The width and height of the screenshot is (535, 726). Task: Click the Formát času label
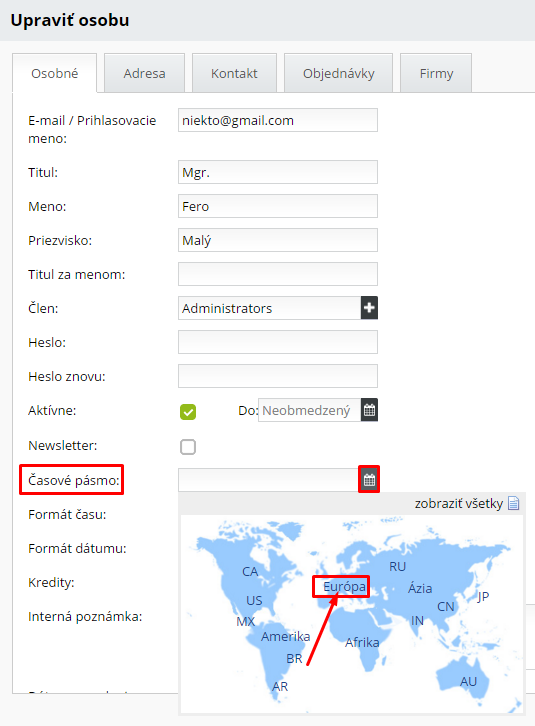tap(67, 514)
